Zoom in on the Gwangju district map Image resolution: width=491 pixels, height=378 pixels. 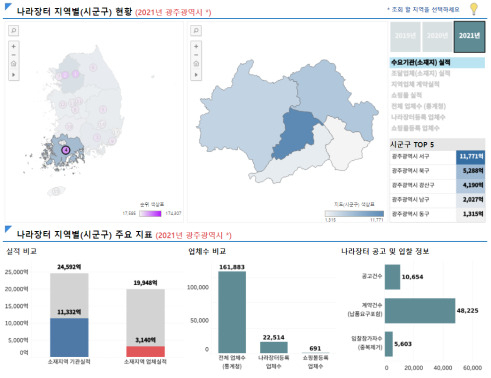click(x=196, y=46)
